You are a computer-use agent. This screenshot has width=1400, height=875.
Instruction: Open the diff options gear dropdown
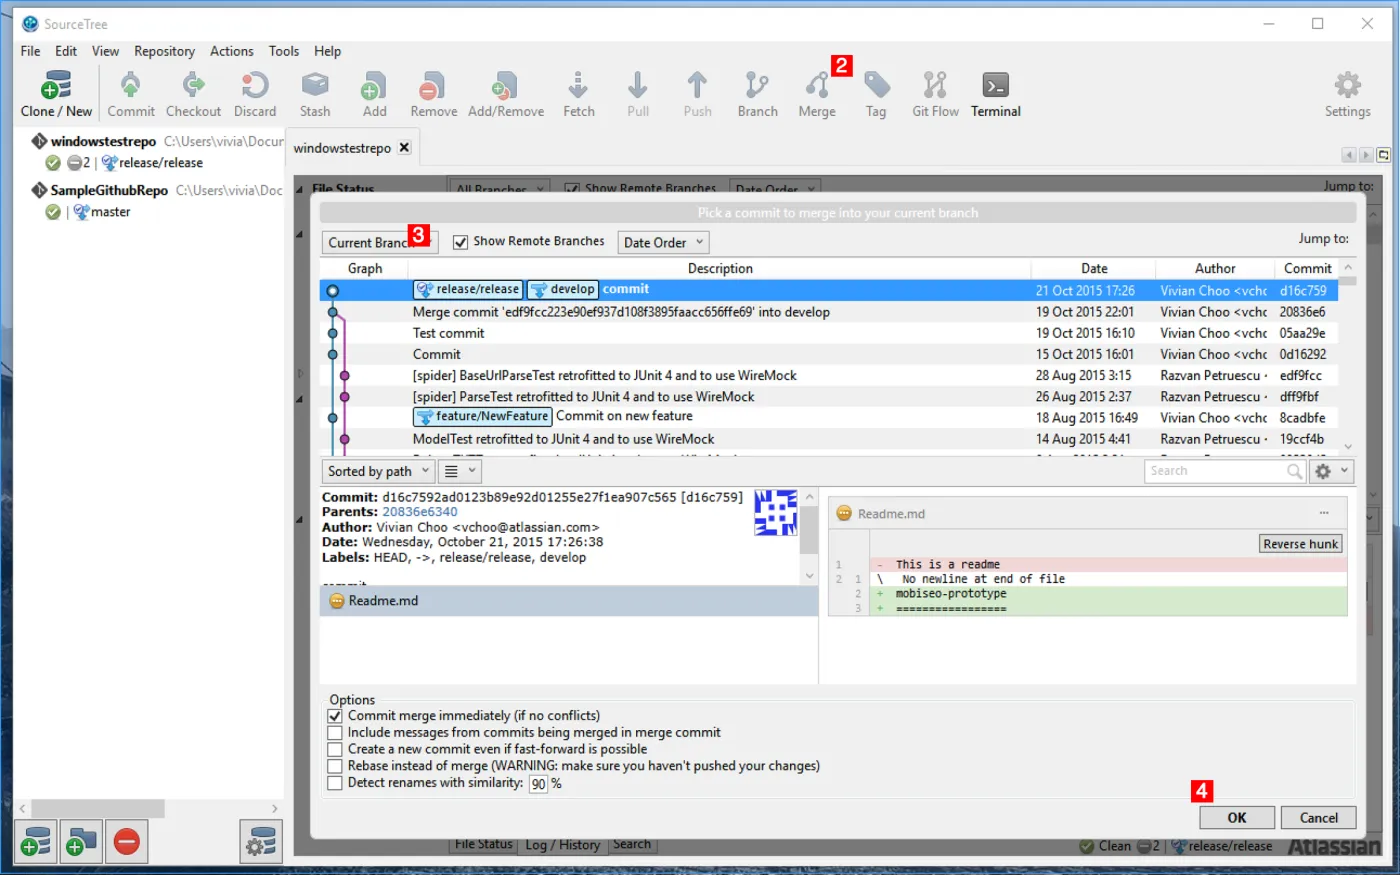click(1331, 471)
